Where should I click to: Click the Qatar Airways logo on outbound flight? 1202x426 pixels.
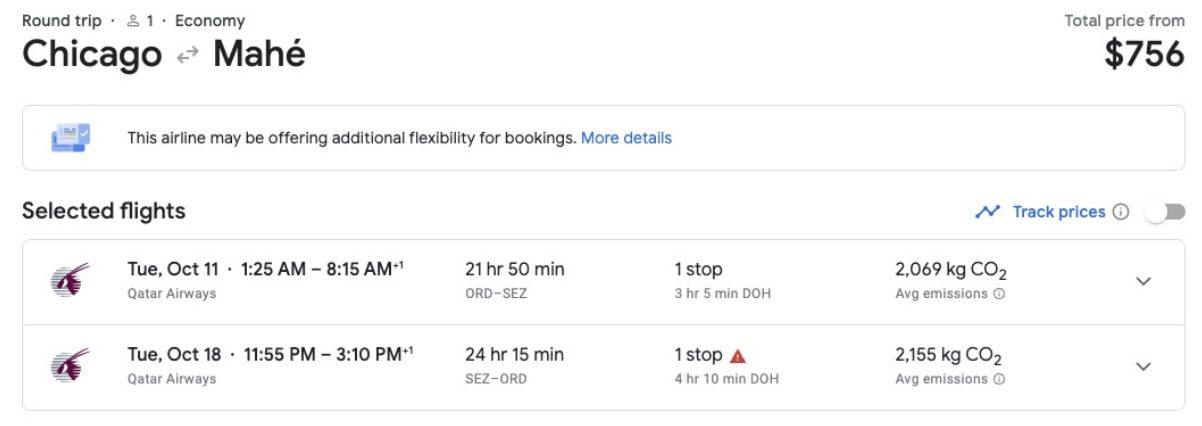[70, 280]
